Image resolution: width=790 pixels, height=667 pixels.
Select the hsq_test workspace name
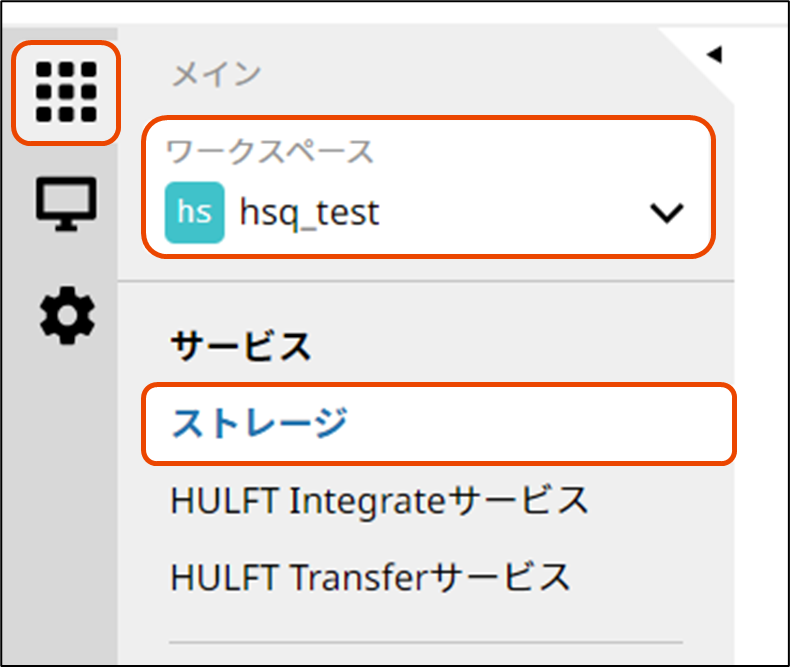[309, 213]
